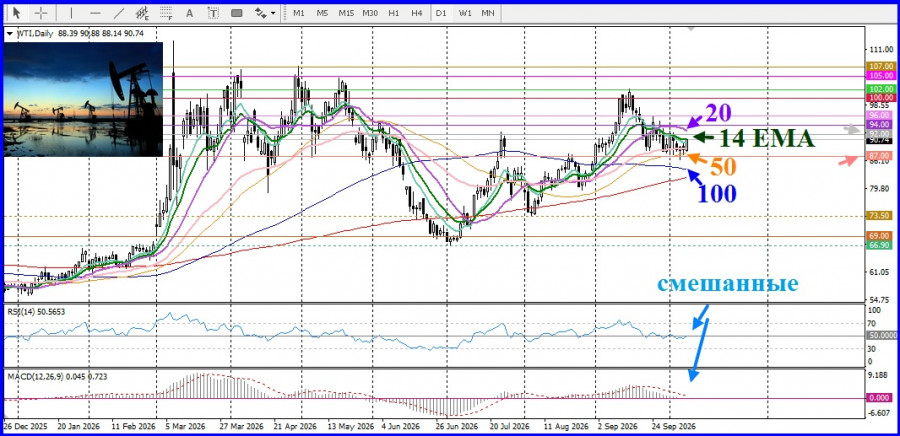The image size is (900, 436).
Task: Click the 111.00 price axis value
Action: 882,50
